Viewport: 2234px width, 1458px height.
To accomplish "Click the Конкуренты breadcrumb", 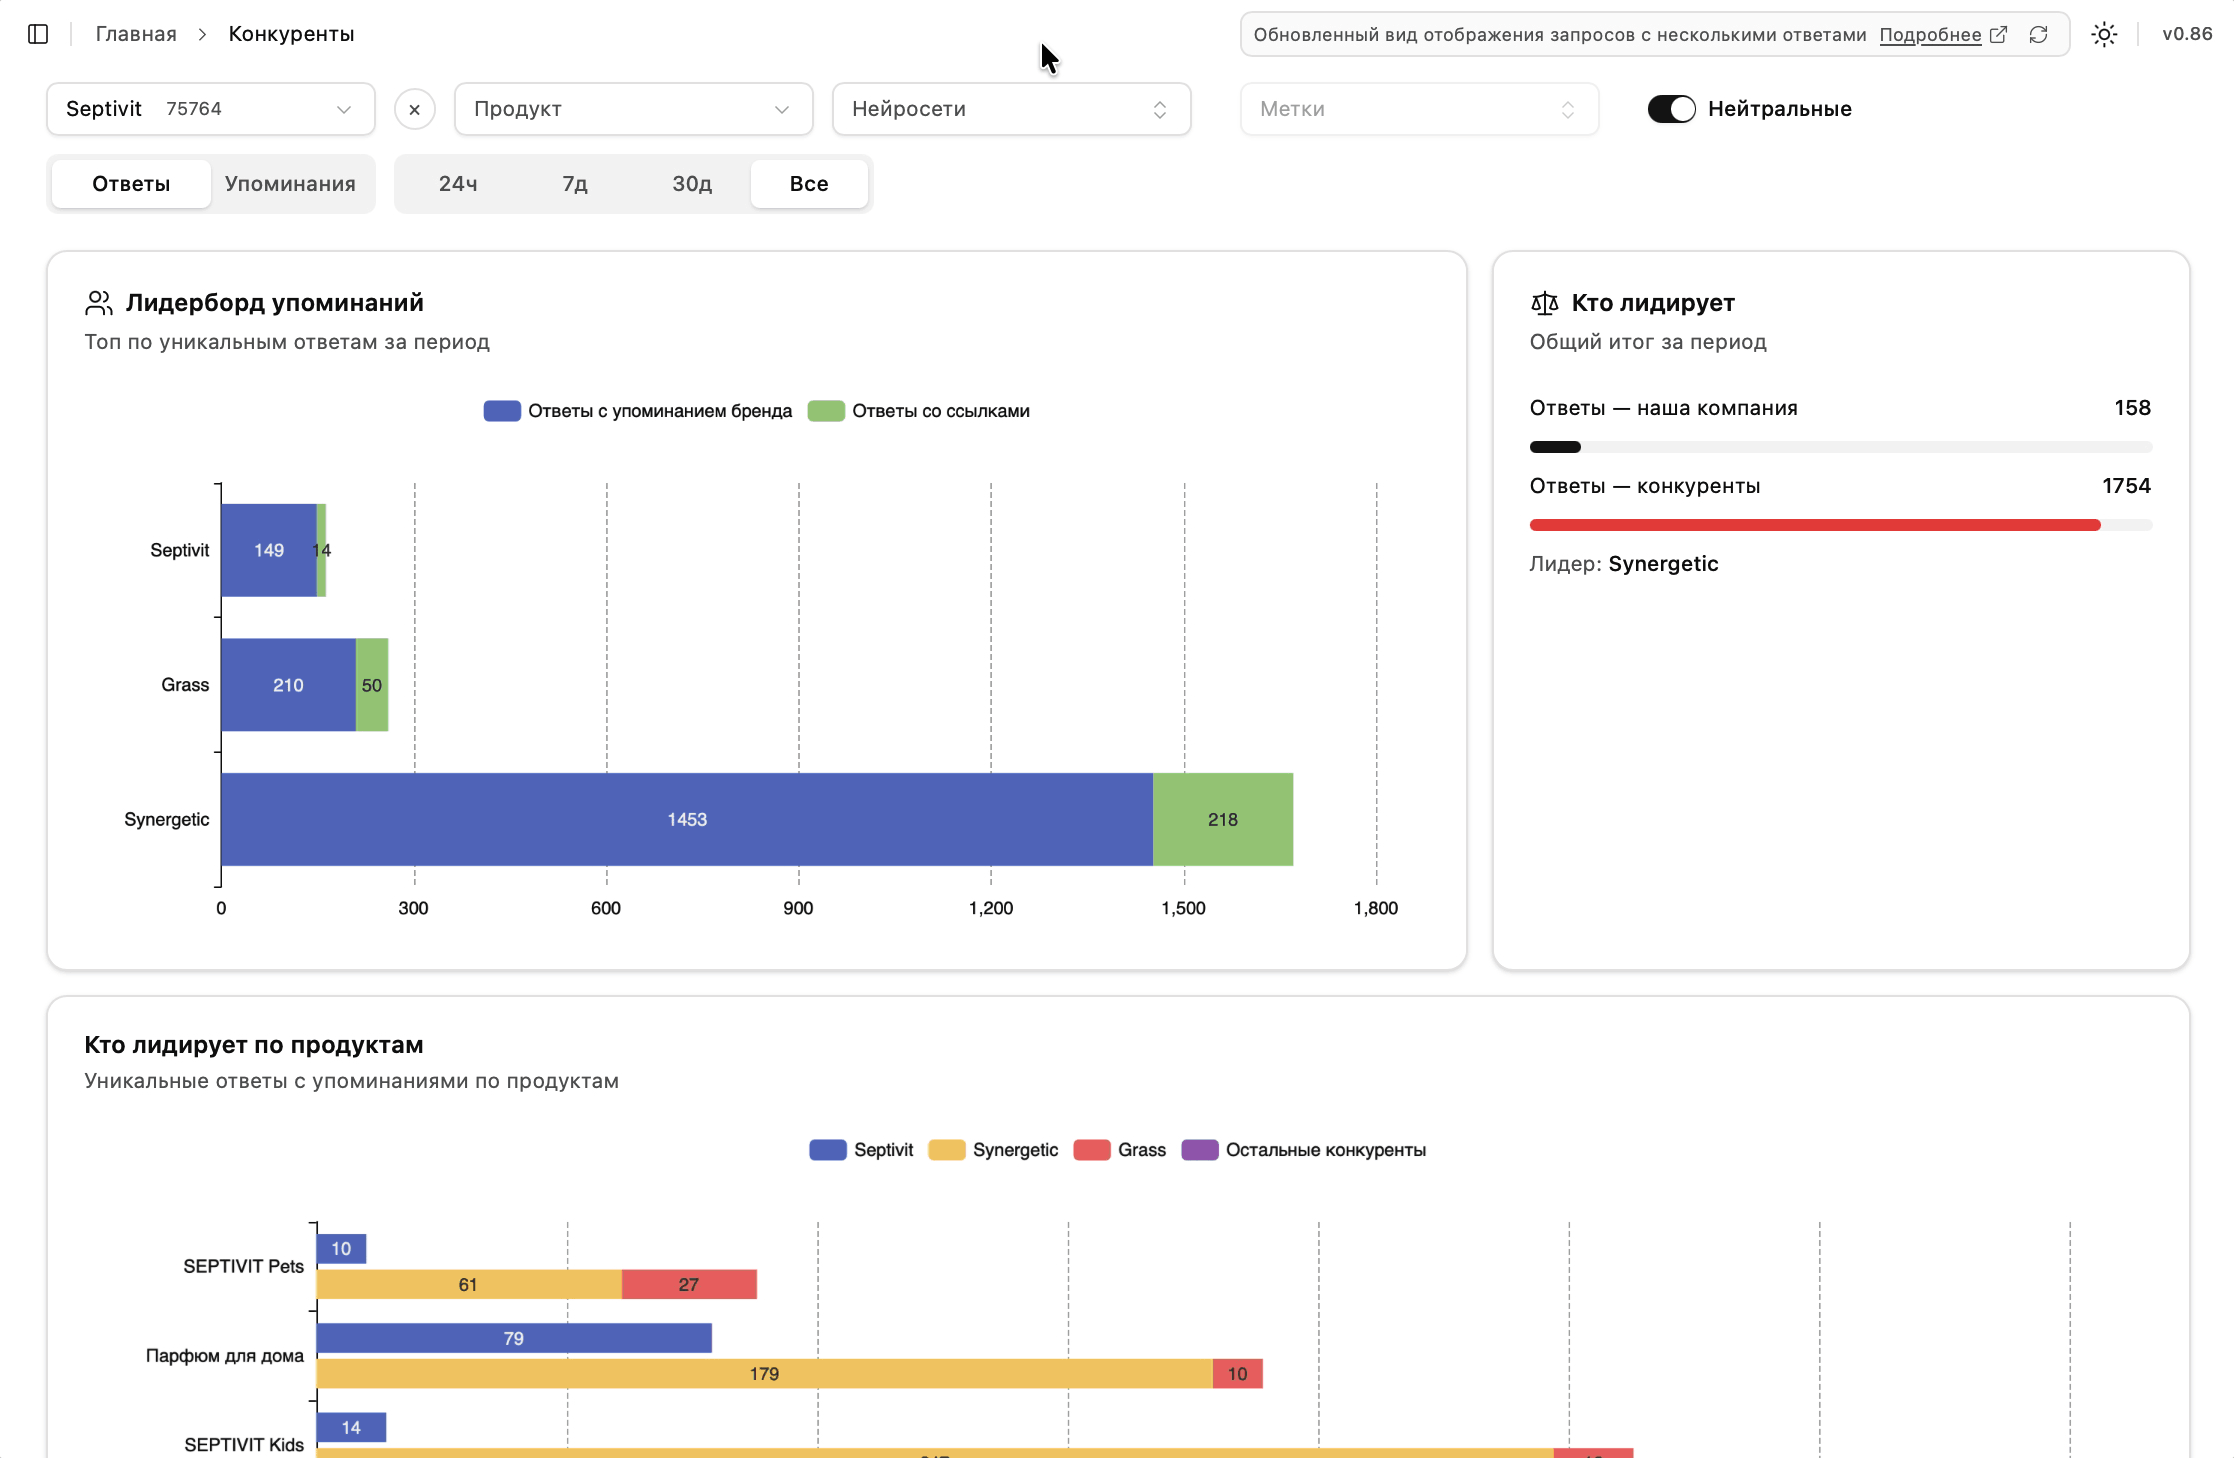I will click(291, 34).
